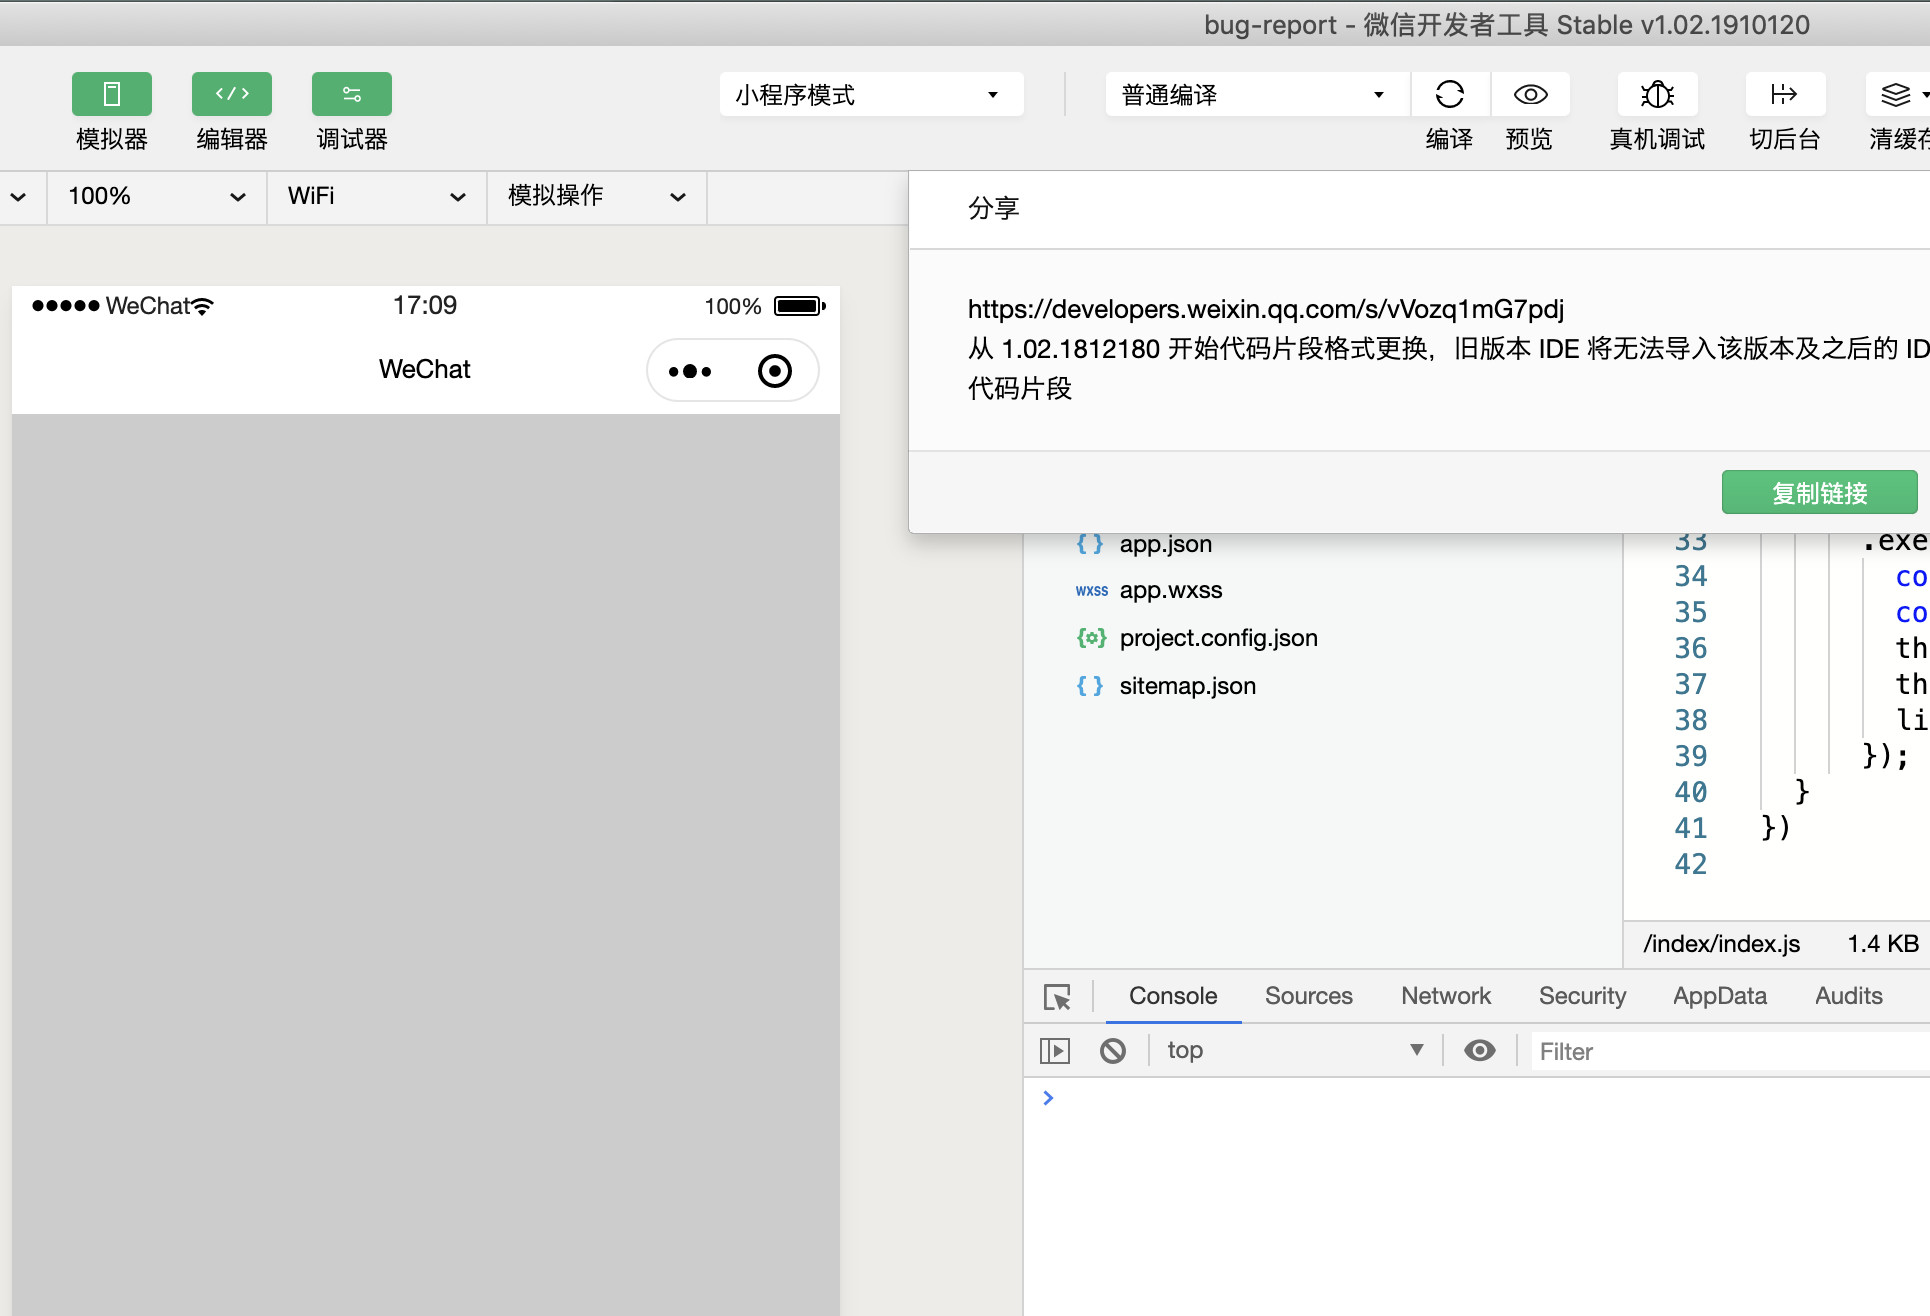The height and width of the screenshot is (1316, 1930).
Task: Switch to the AppData tab
Action: (1720, 996)
